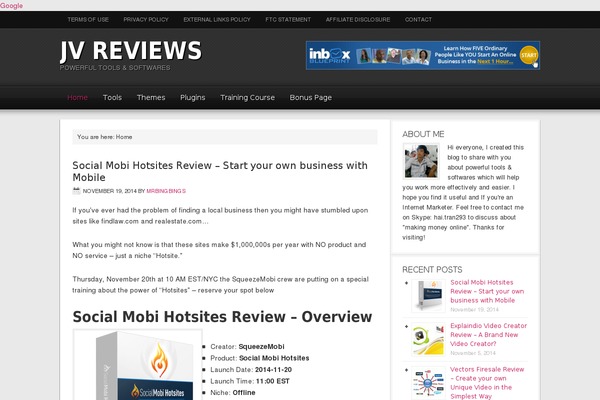
Task: Click the 'Powerful Tools & Softwares' tagline
Action: pos(115,68)
